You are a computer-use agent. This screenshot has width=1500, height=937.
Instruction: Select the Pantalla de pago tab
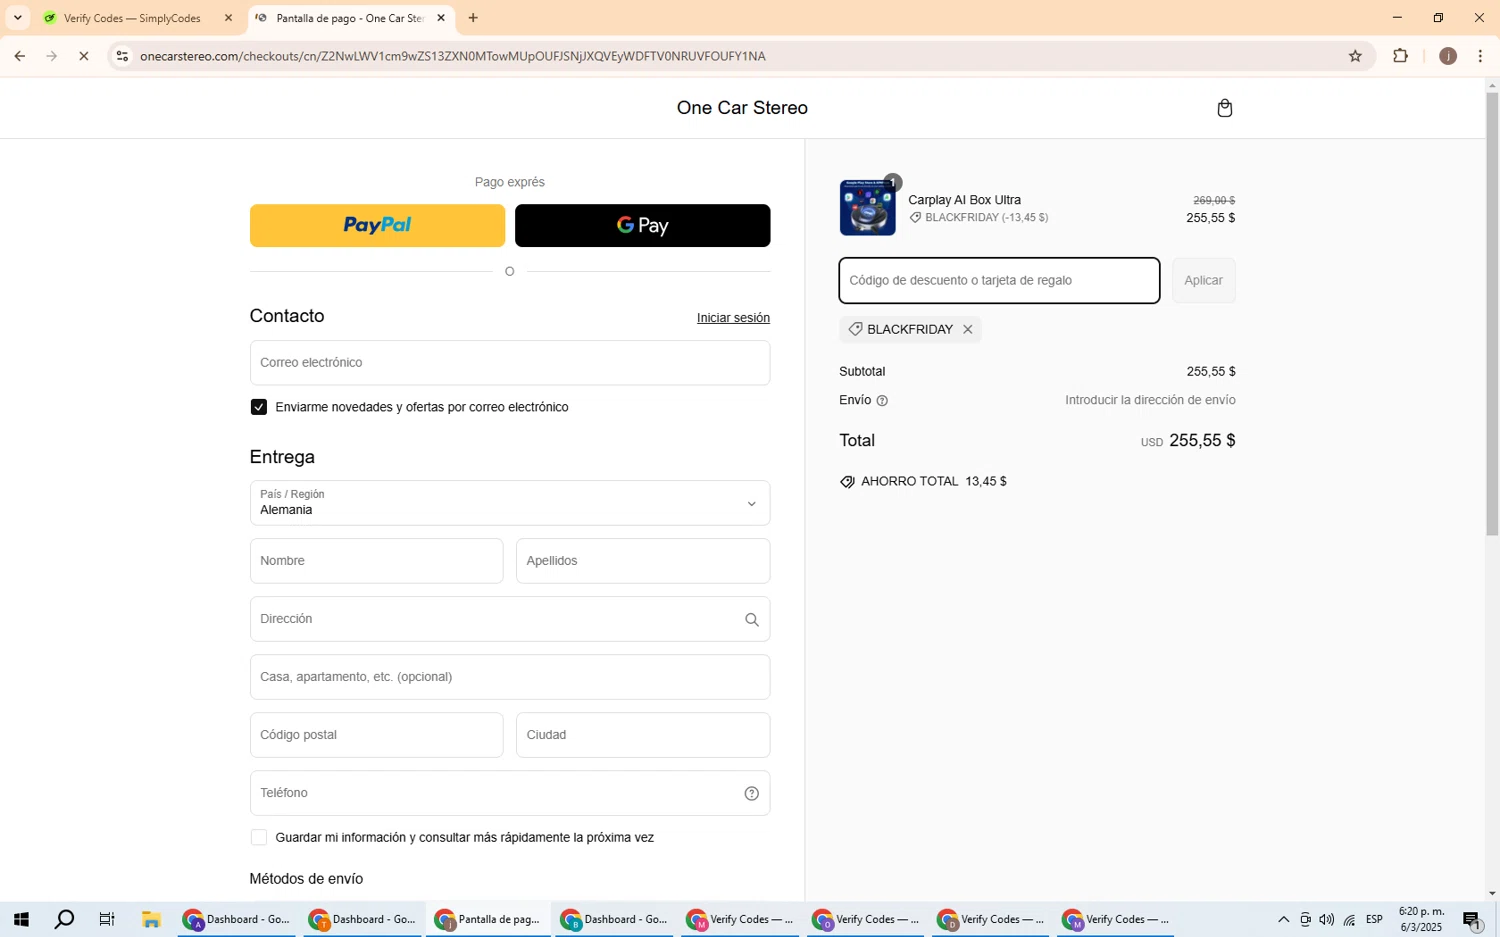(349, 18)
